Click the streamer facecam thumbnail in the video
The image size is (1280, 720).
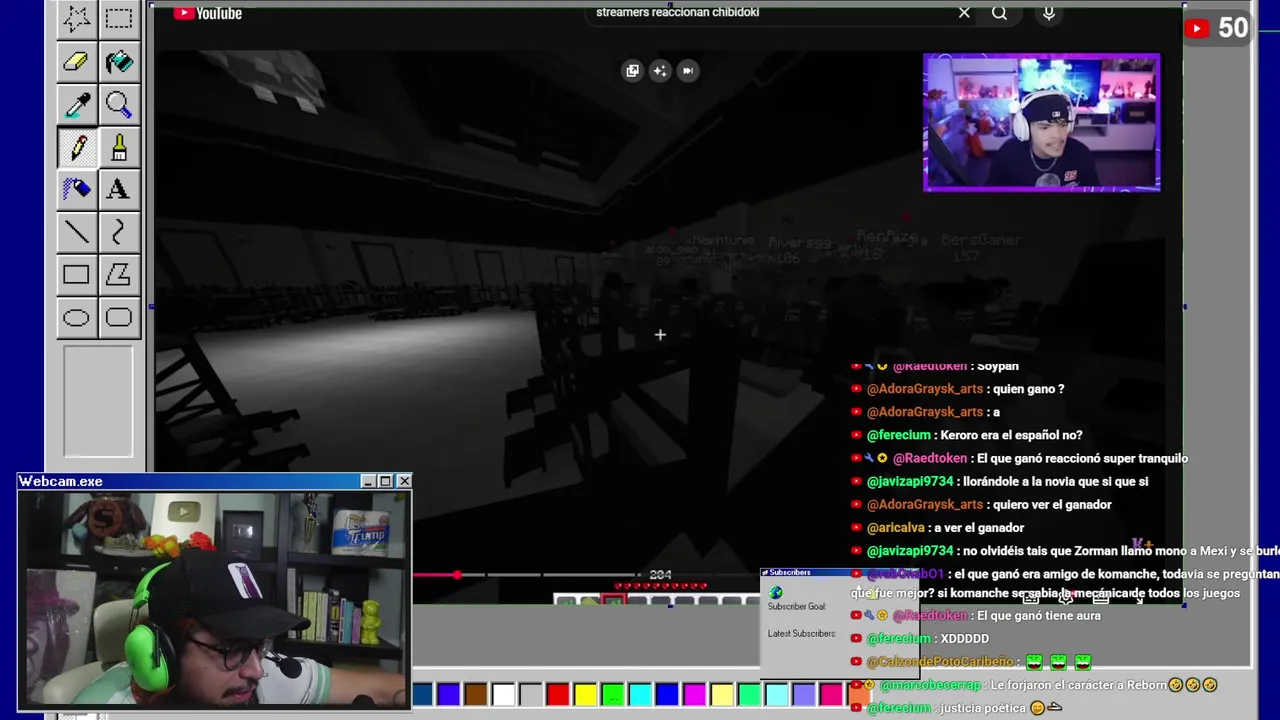[x=1041, y=122]
